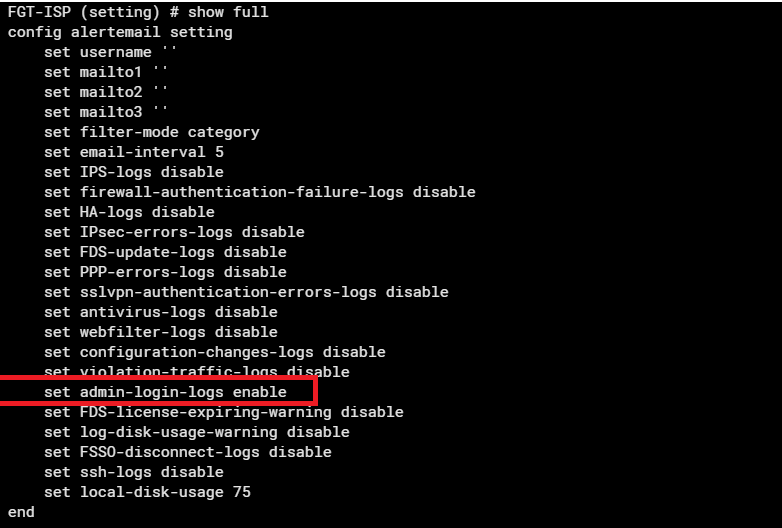Click the 'set antivirus-logs disable' line
The width and height of the screenshot is (782, 528).
(160, 312)
